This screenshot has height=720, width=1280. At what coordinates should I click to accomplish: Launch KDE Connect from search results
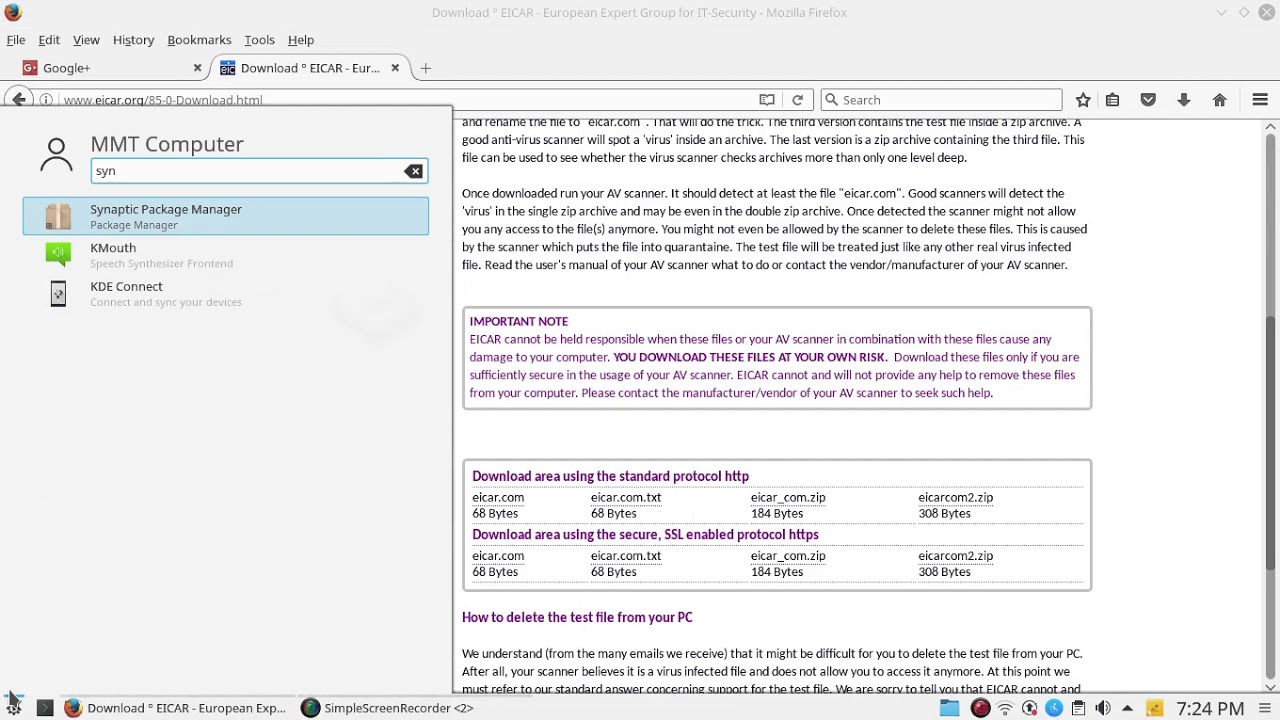[226, 293]
